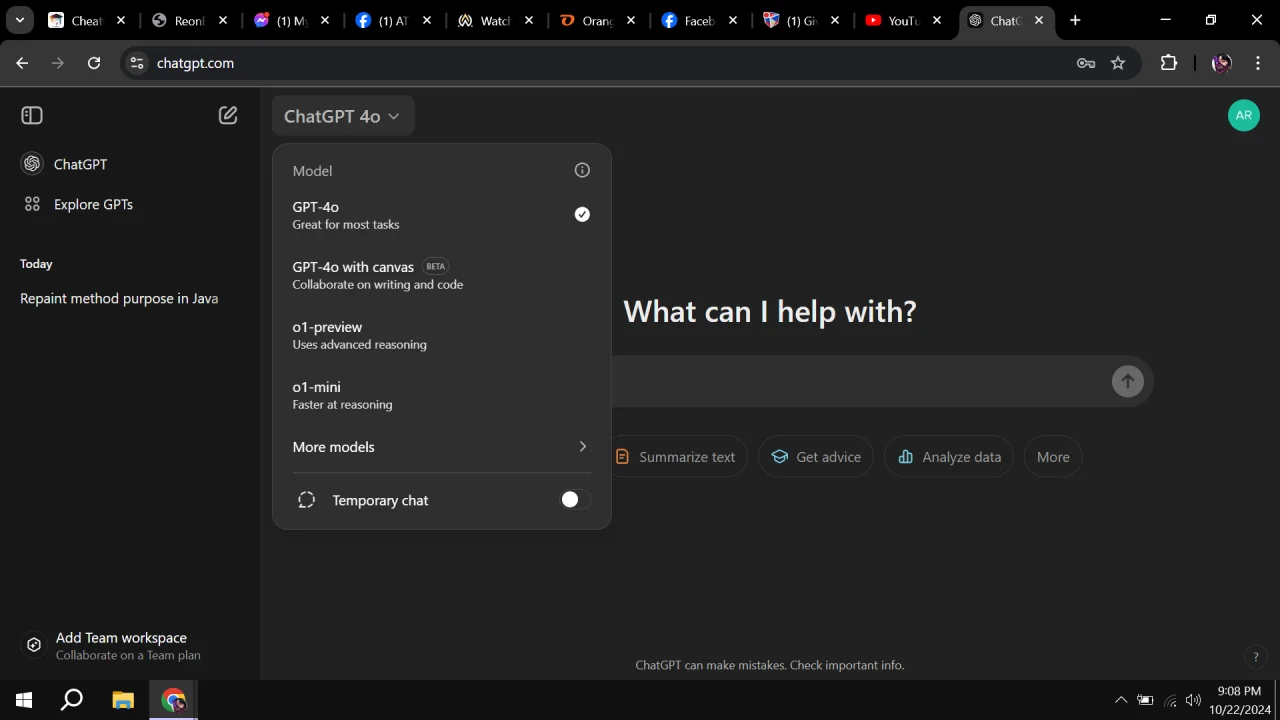Switch to the Messenger (1) My tab
The width and height of the screenshot is (1280, 720).
pyautogui.click(x=291, y=20)
